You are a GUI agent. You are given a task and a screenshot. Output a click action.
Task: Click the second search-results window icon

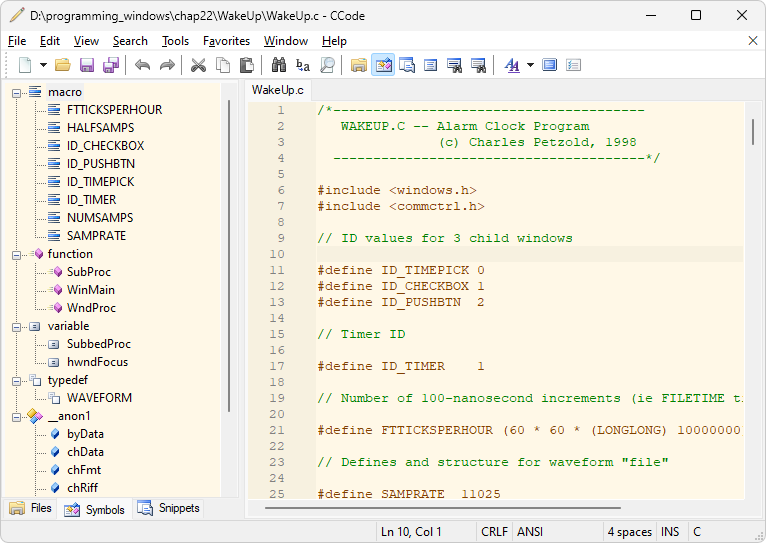pos(478,65)
